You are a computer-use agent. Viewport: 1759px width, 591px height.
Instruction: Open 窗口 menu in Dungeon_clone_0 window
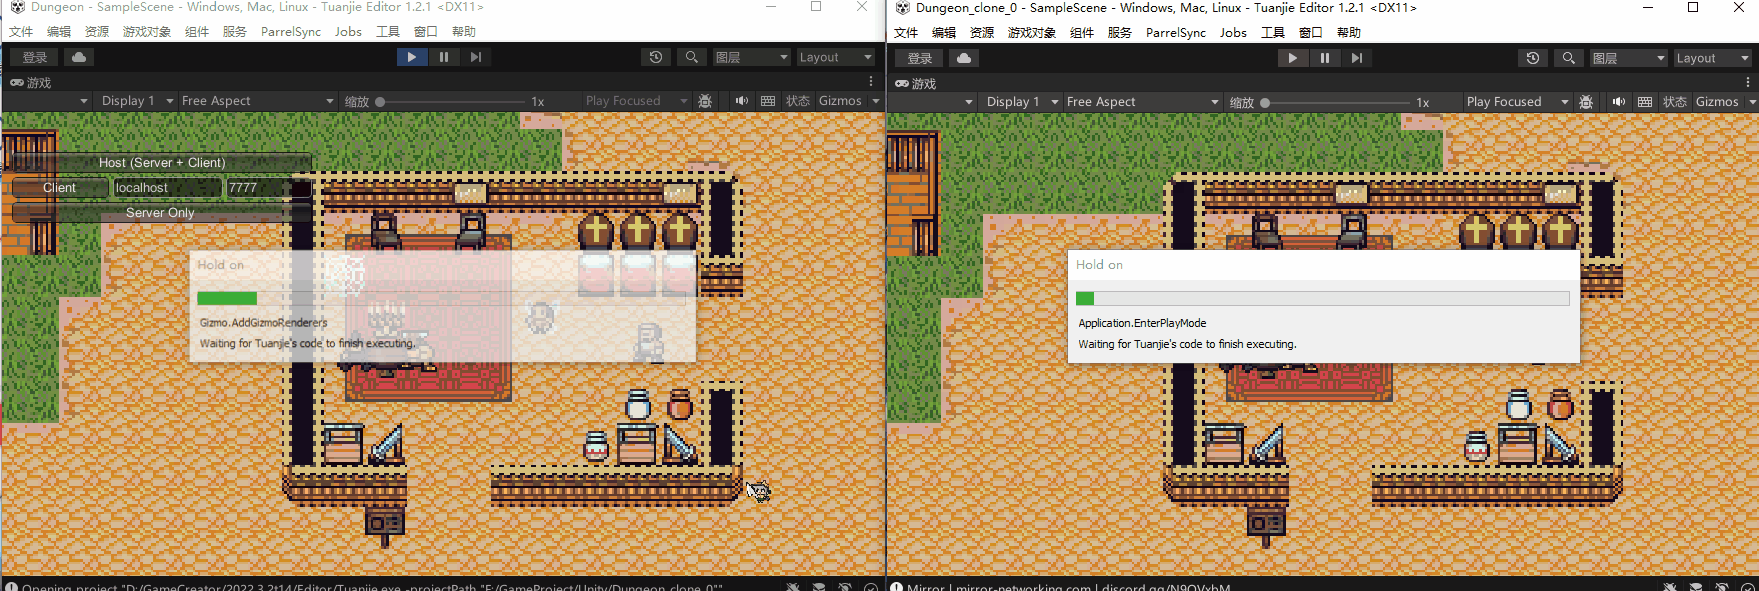click(x=1310, y=33)
